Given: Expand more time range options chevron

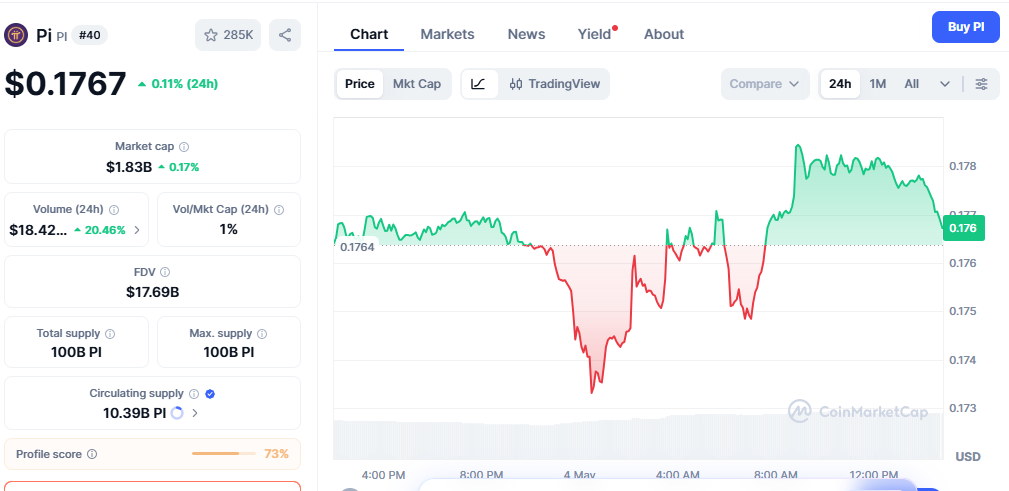Looking at the screenshot, I should click(x=945, y=84).
